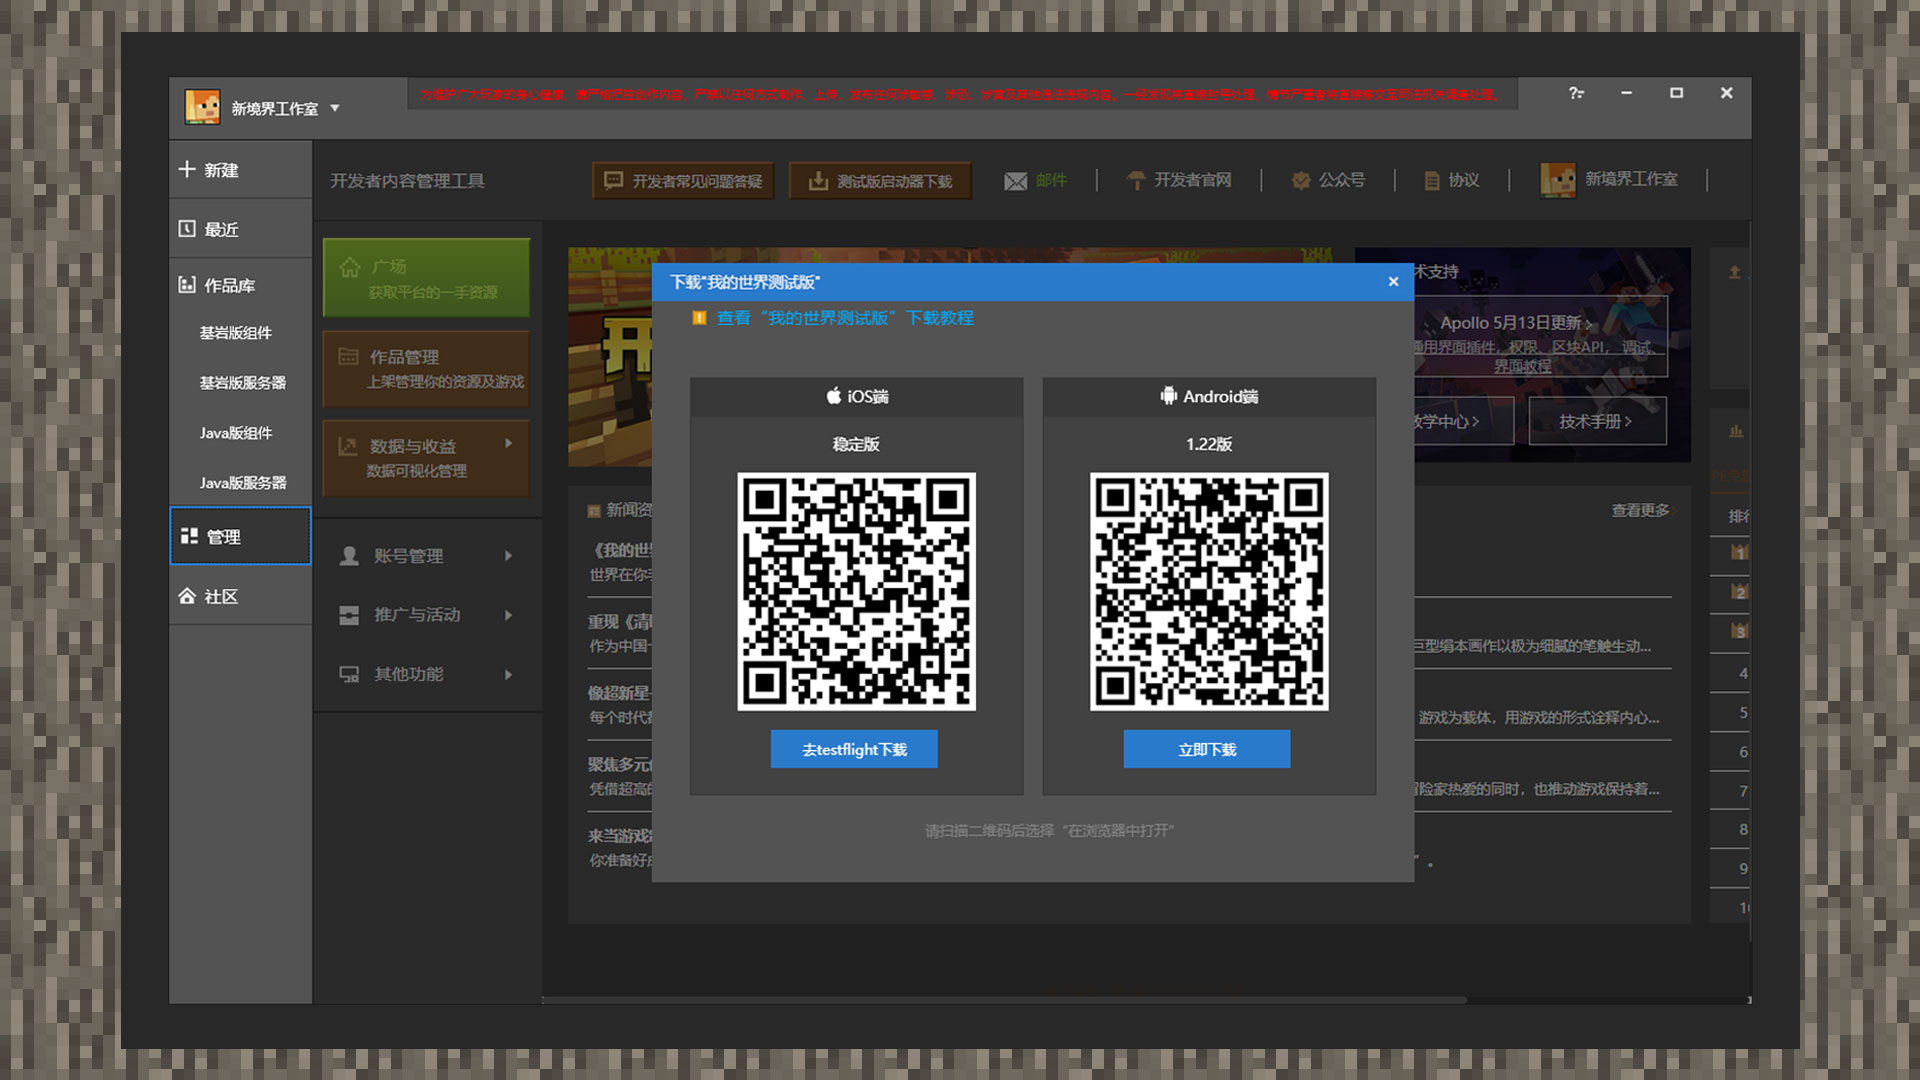1920x1080 pixels.
Task: Click the 最近 clock icon in sidebar
Action: [x=187, y=229]
